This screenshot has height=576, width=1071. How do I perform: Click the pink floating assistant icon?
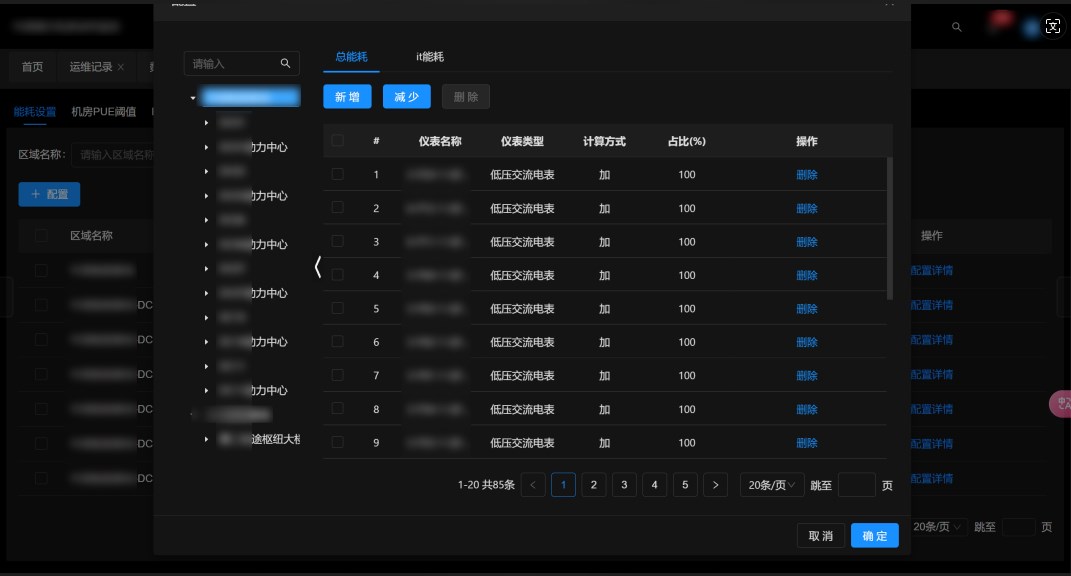(1060, 403)
